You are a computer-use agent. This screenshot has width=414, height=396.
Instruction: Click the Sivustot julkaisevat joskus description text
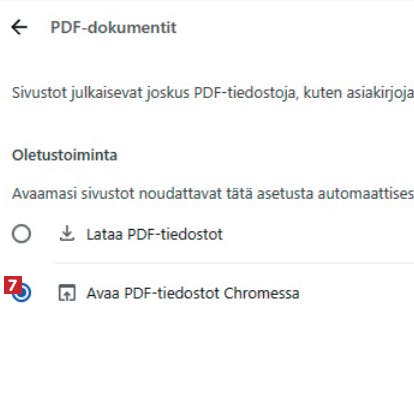pyautogui.click(x=213, y=93)
